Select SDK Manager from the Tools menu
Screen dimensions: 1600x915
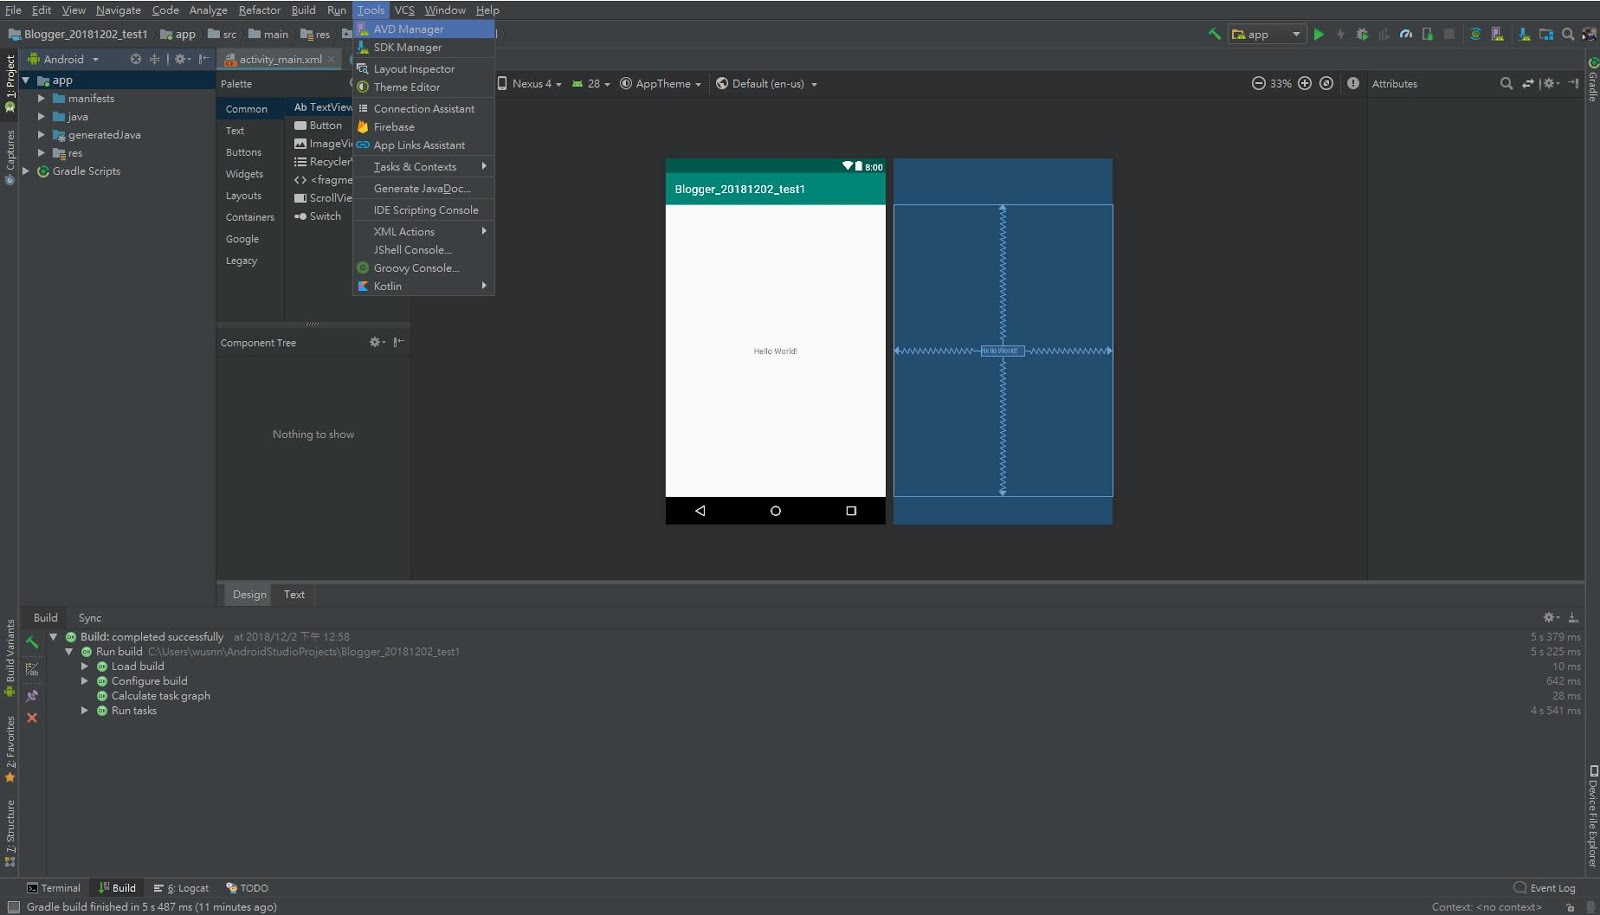tap(424, 47)
